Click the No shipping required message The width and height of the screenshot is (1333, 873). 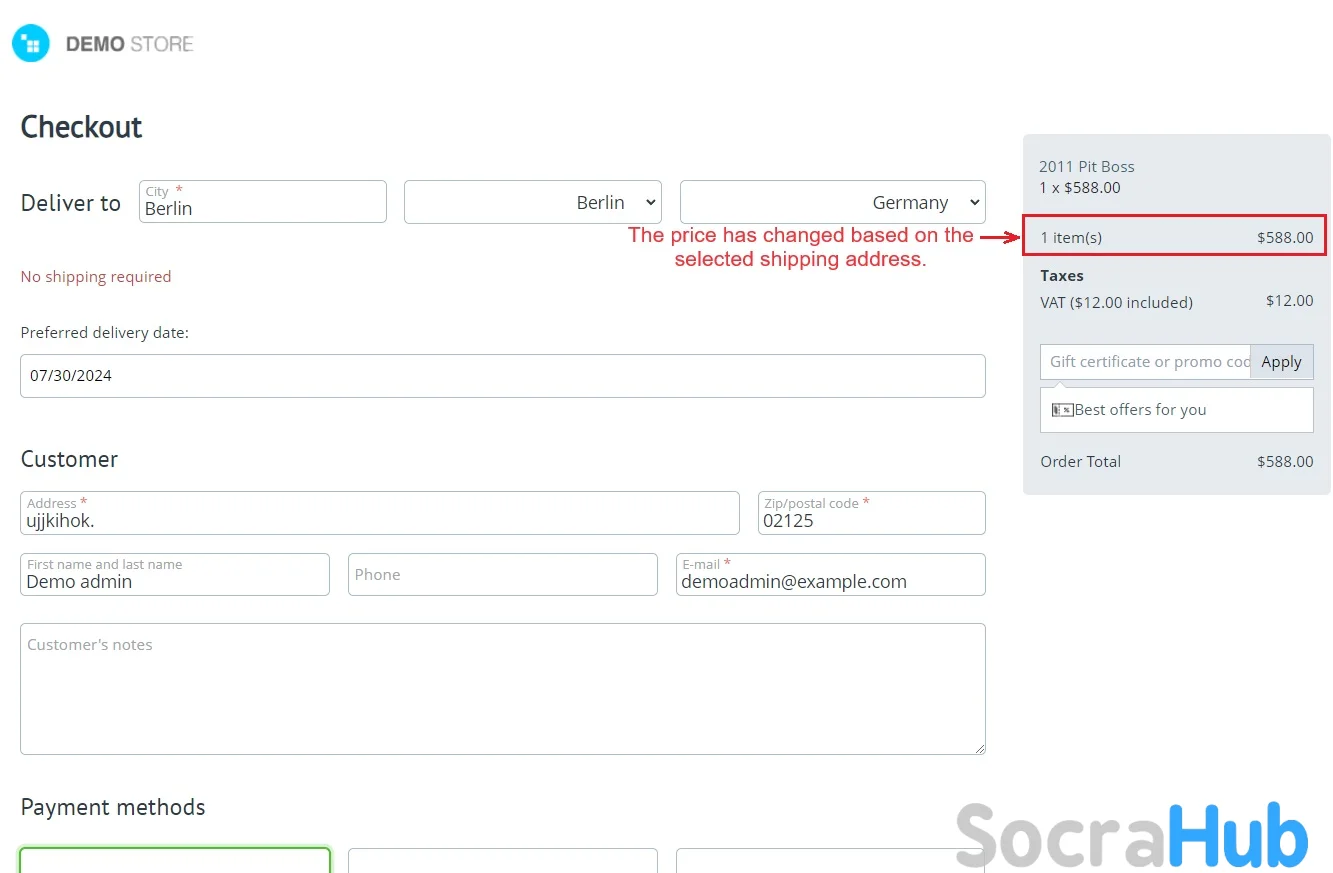pos(96,277)
